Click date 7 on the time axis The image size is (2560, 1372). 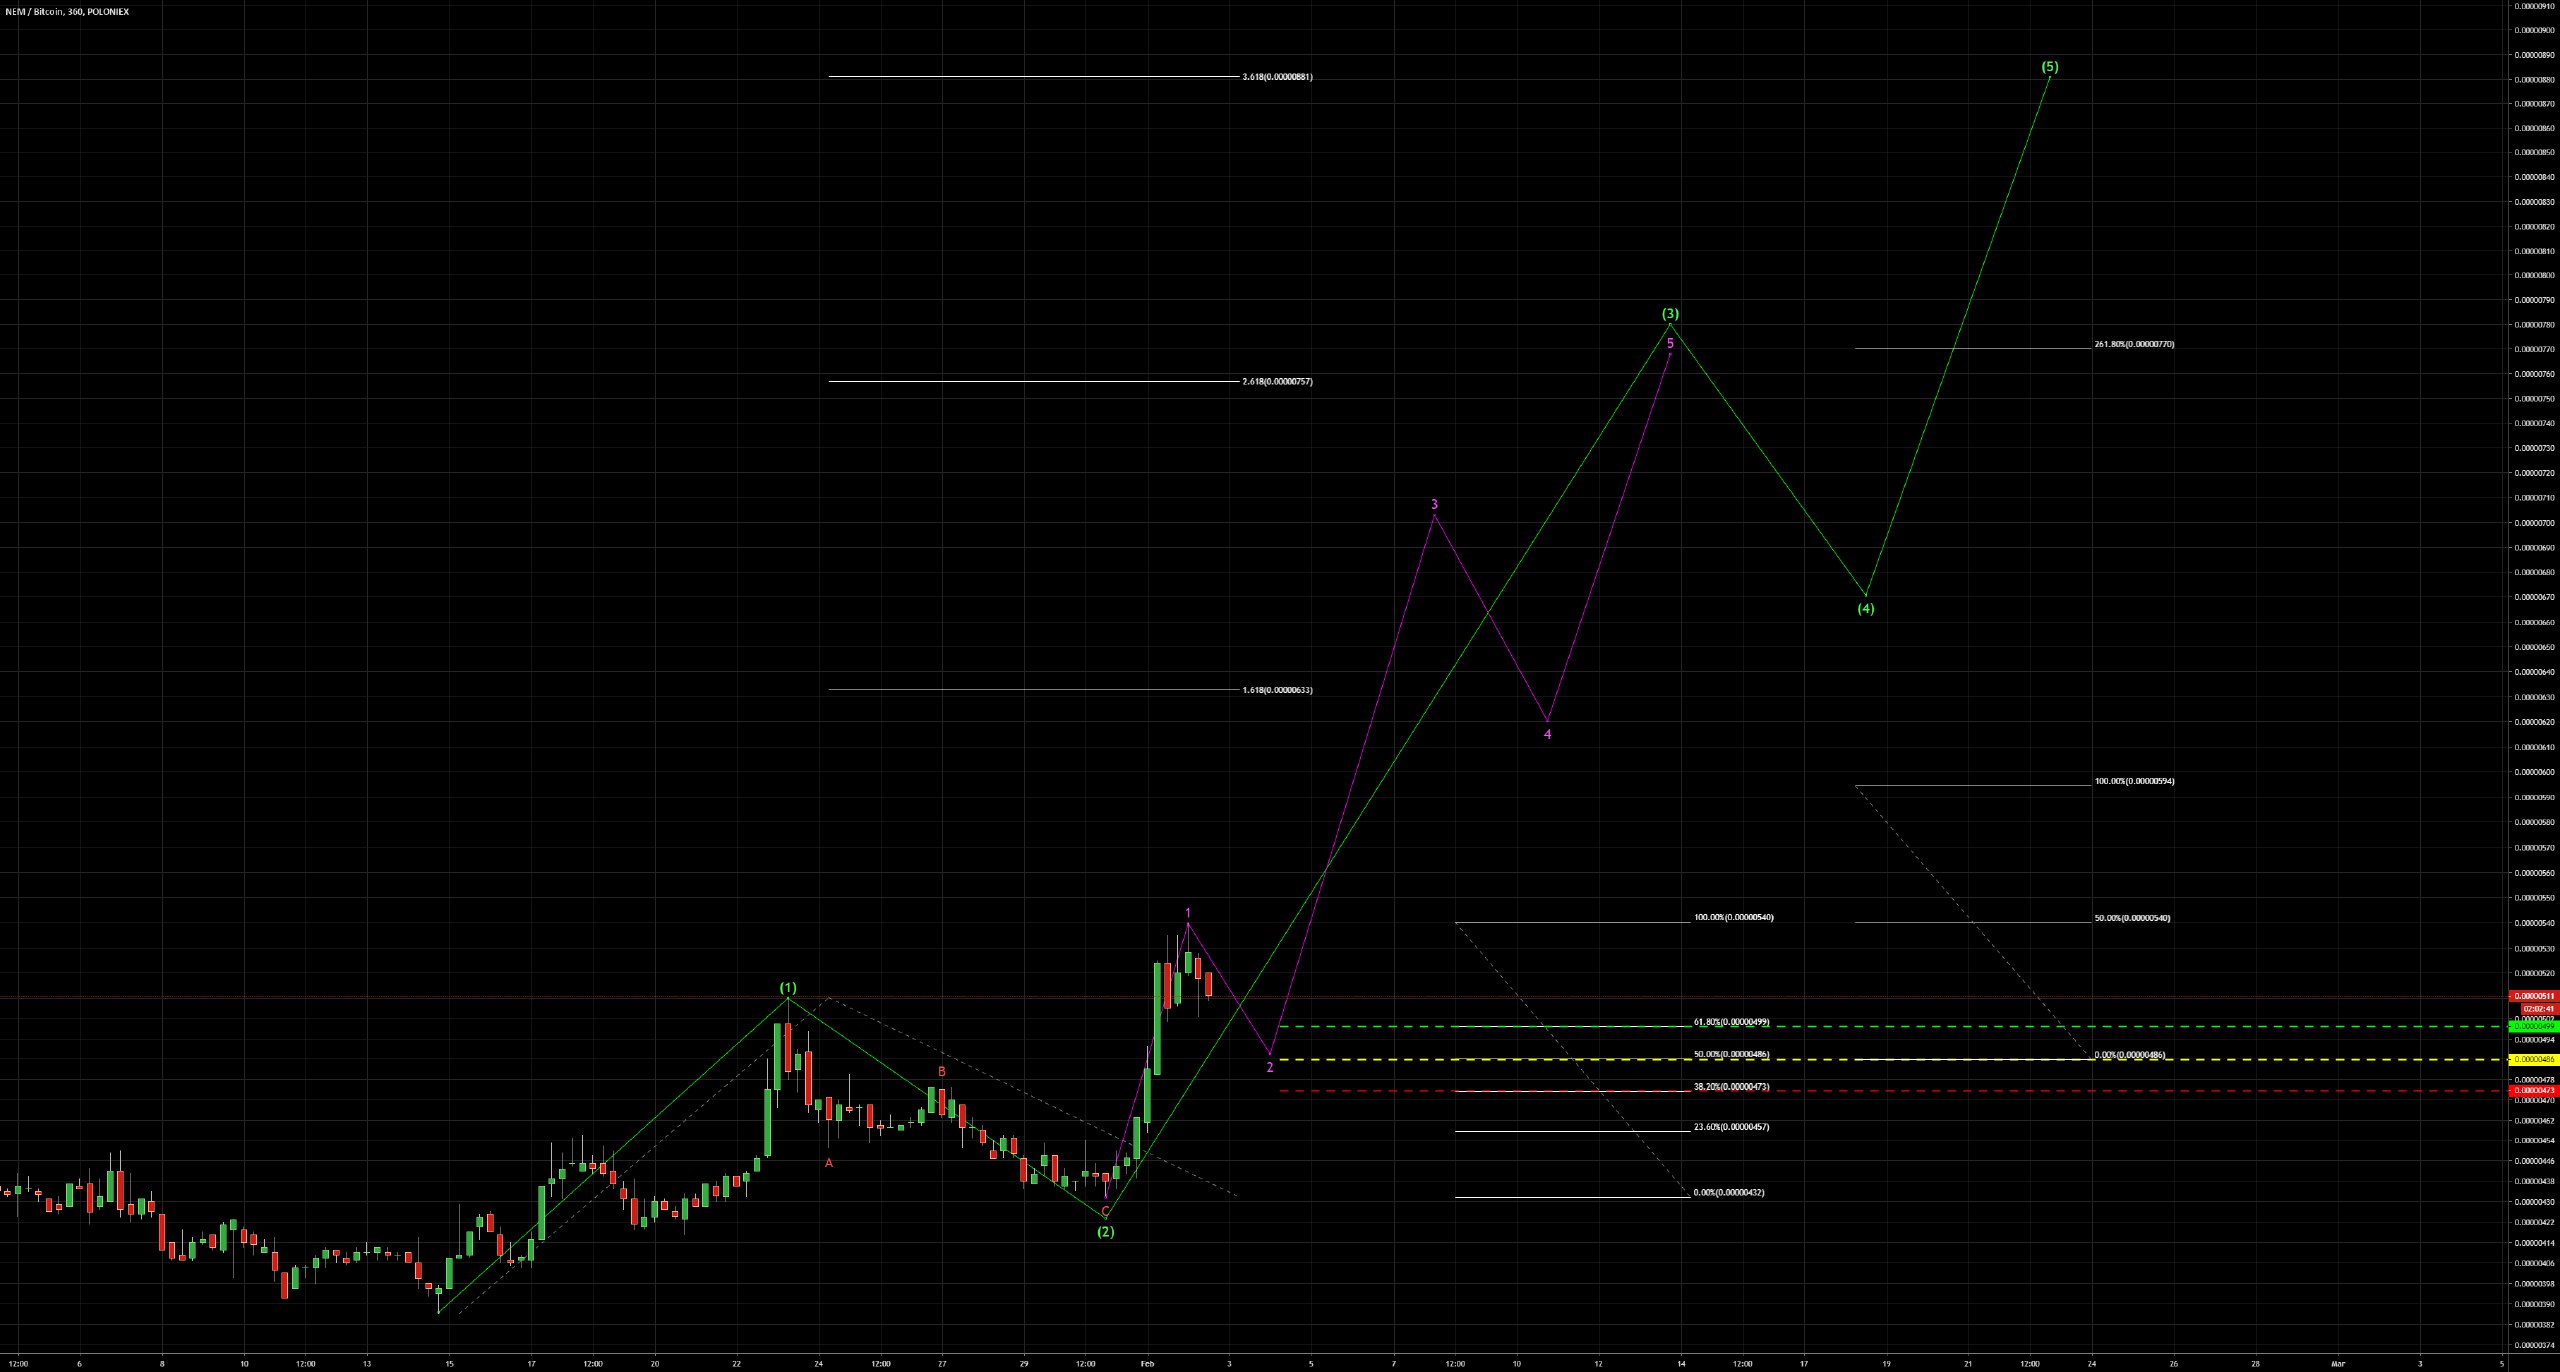click(x=1393, y=1363)
